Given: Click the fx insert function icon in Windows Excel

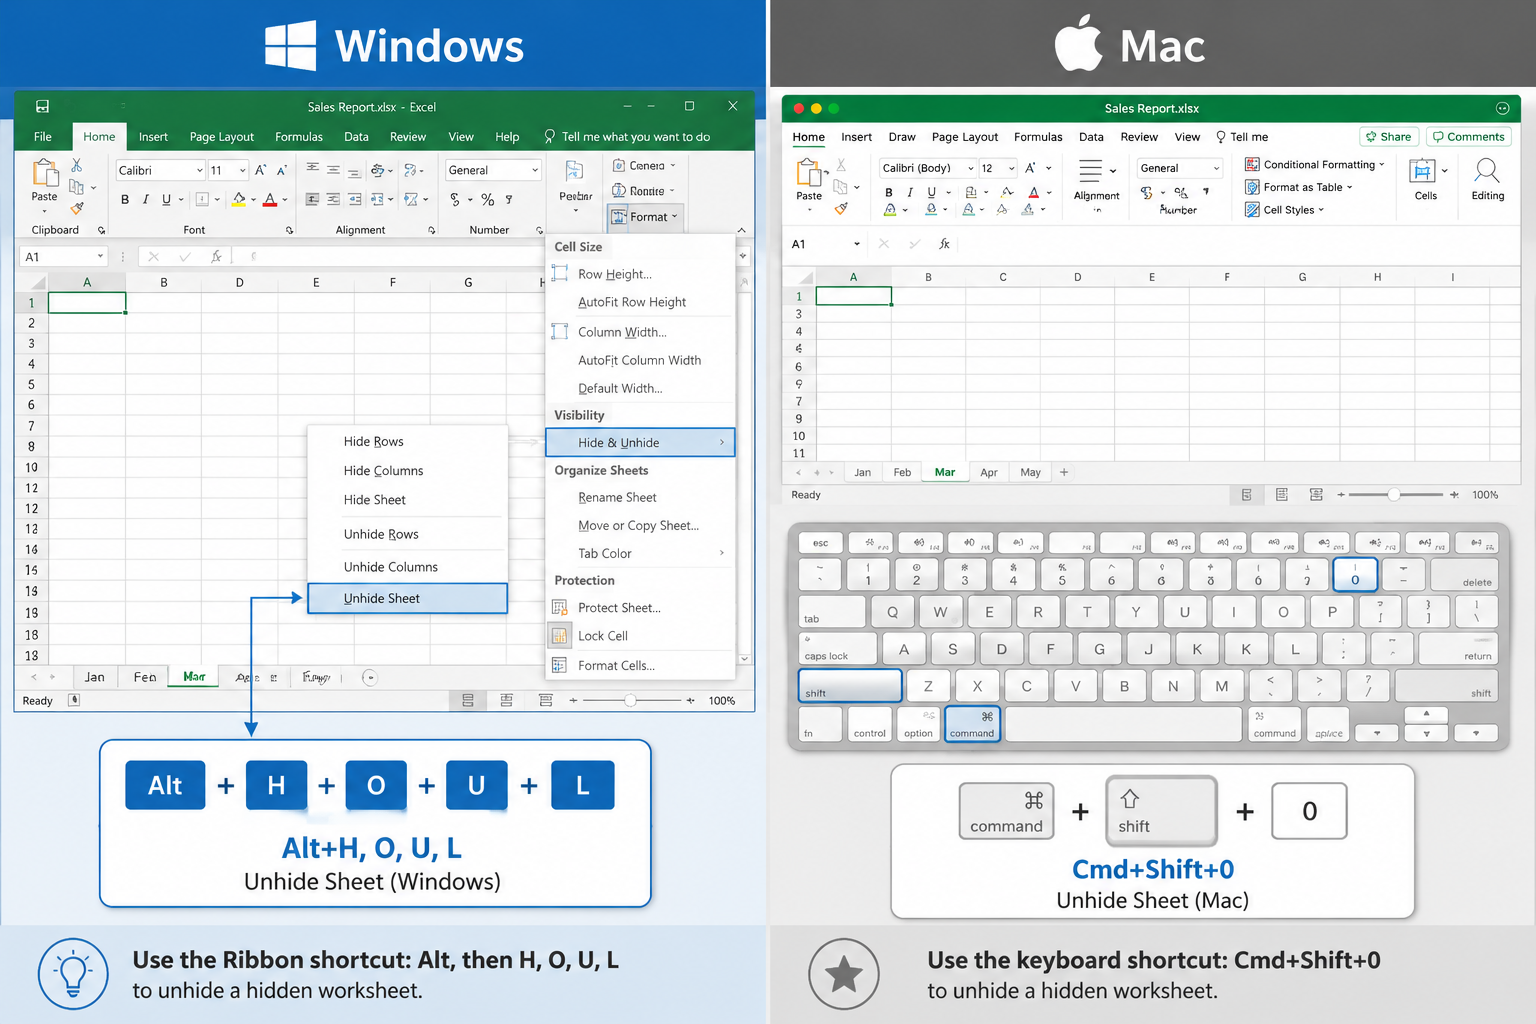Looking at the screenshot, I should (215, 257).
